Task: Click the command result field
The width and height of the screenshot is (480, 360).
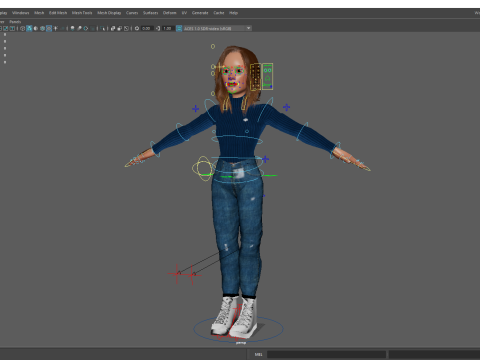Action: [x=434, y=354]
